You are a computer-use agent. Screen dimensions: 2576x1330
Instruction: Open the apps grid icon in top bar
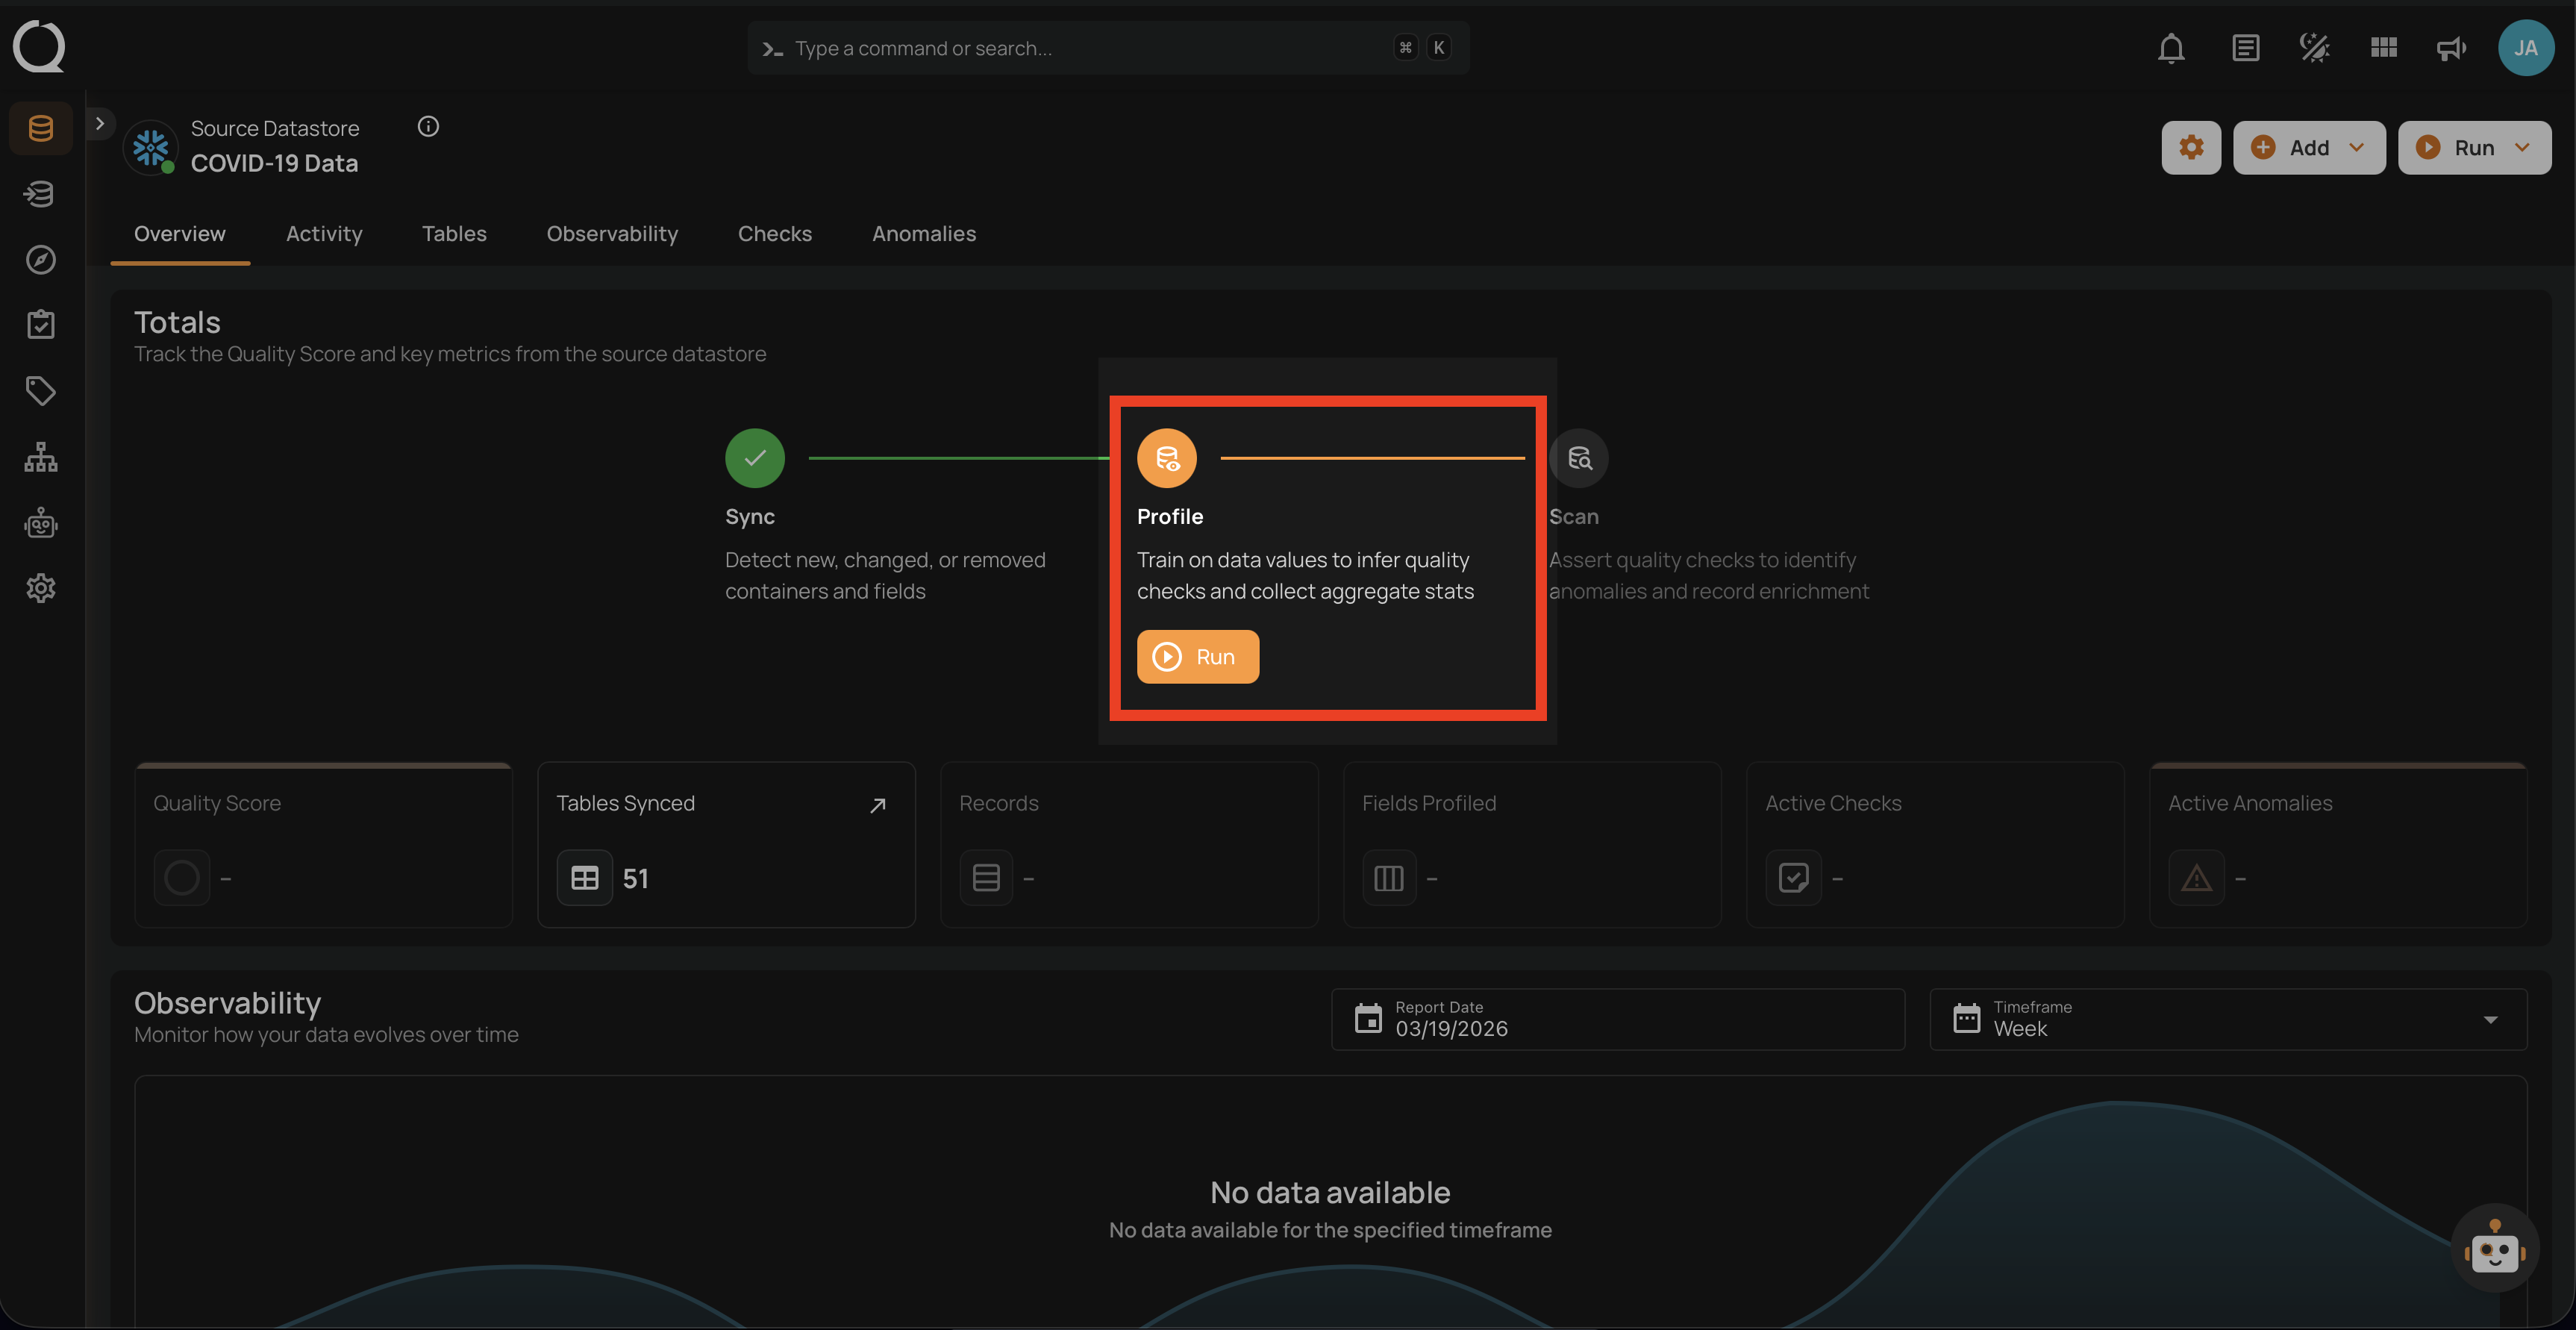(x=2383, y=47)
